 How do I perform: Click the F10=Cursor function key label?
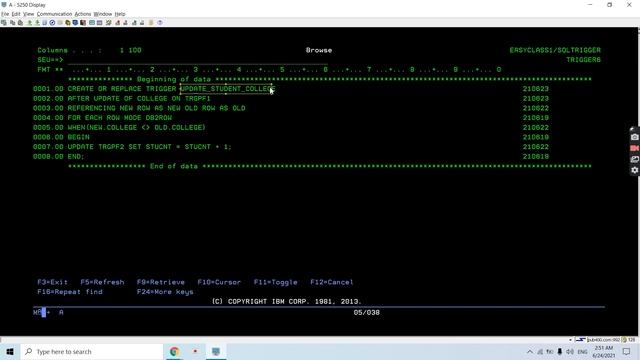point(219,282)
